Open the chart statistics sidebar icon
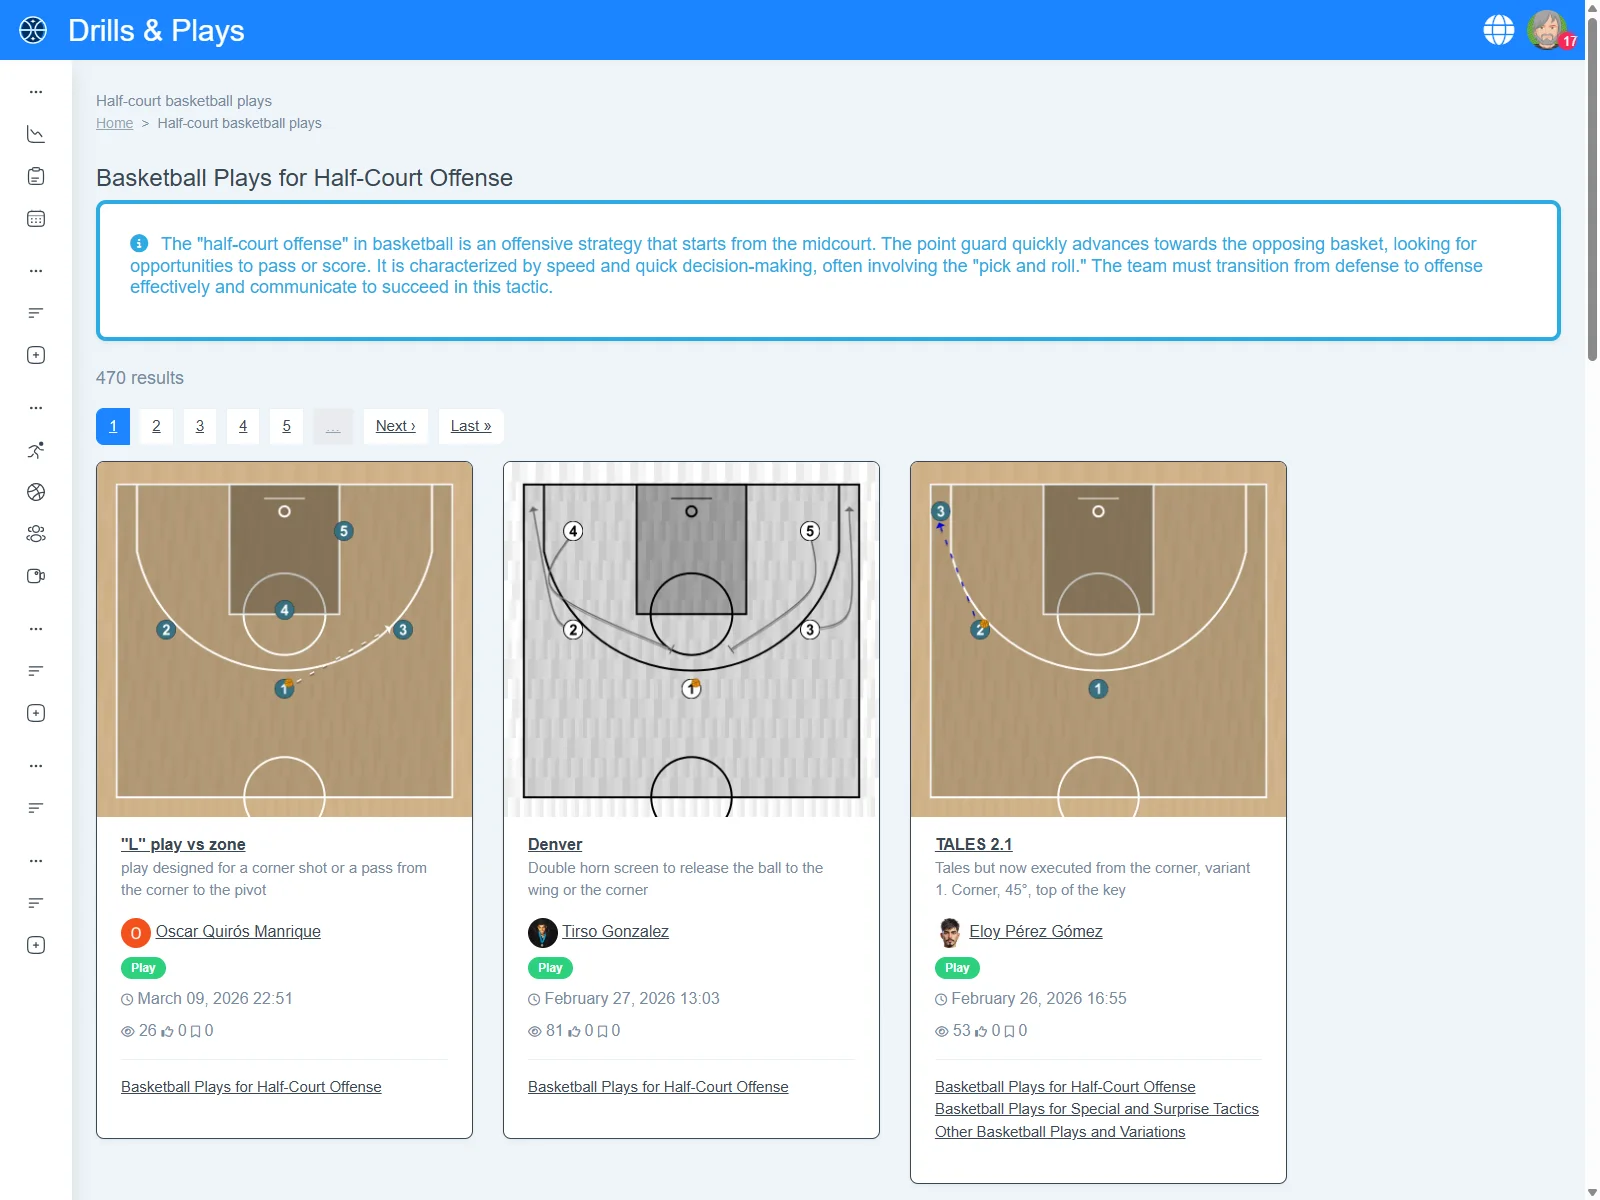 pos(36,134)
